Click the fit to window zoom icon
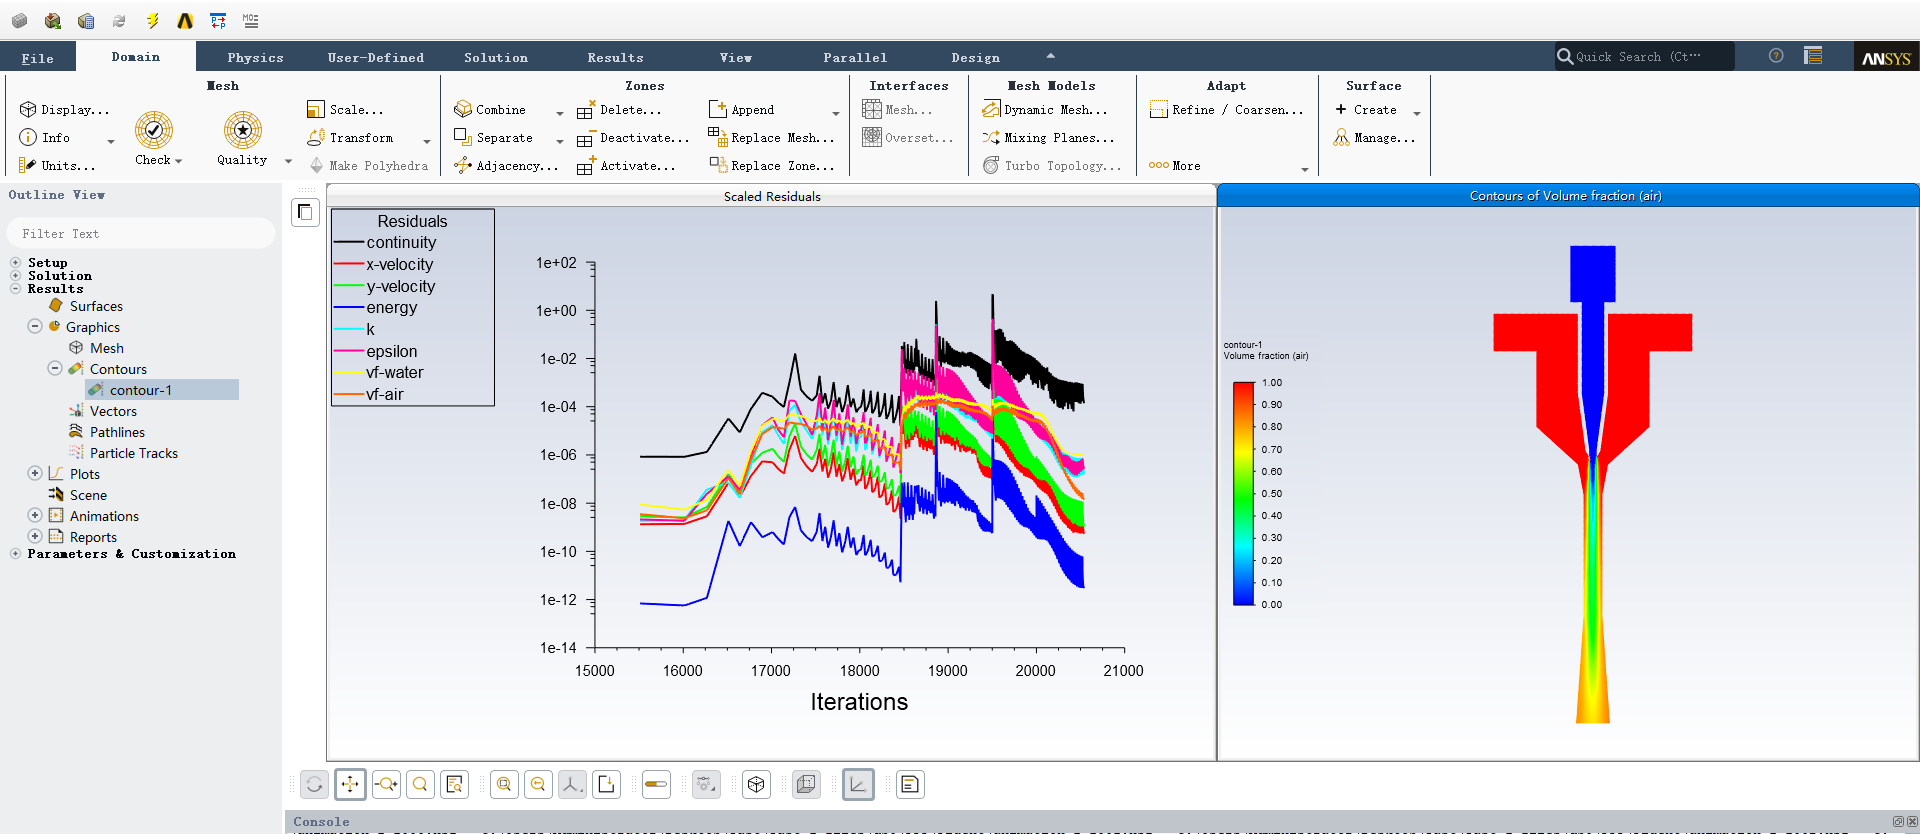Viewport: 1920px width, 834px height. 504,785
